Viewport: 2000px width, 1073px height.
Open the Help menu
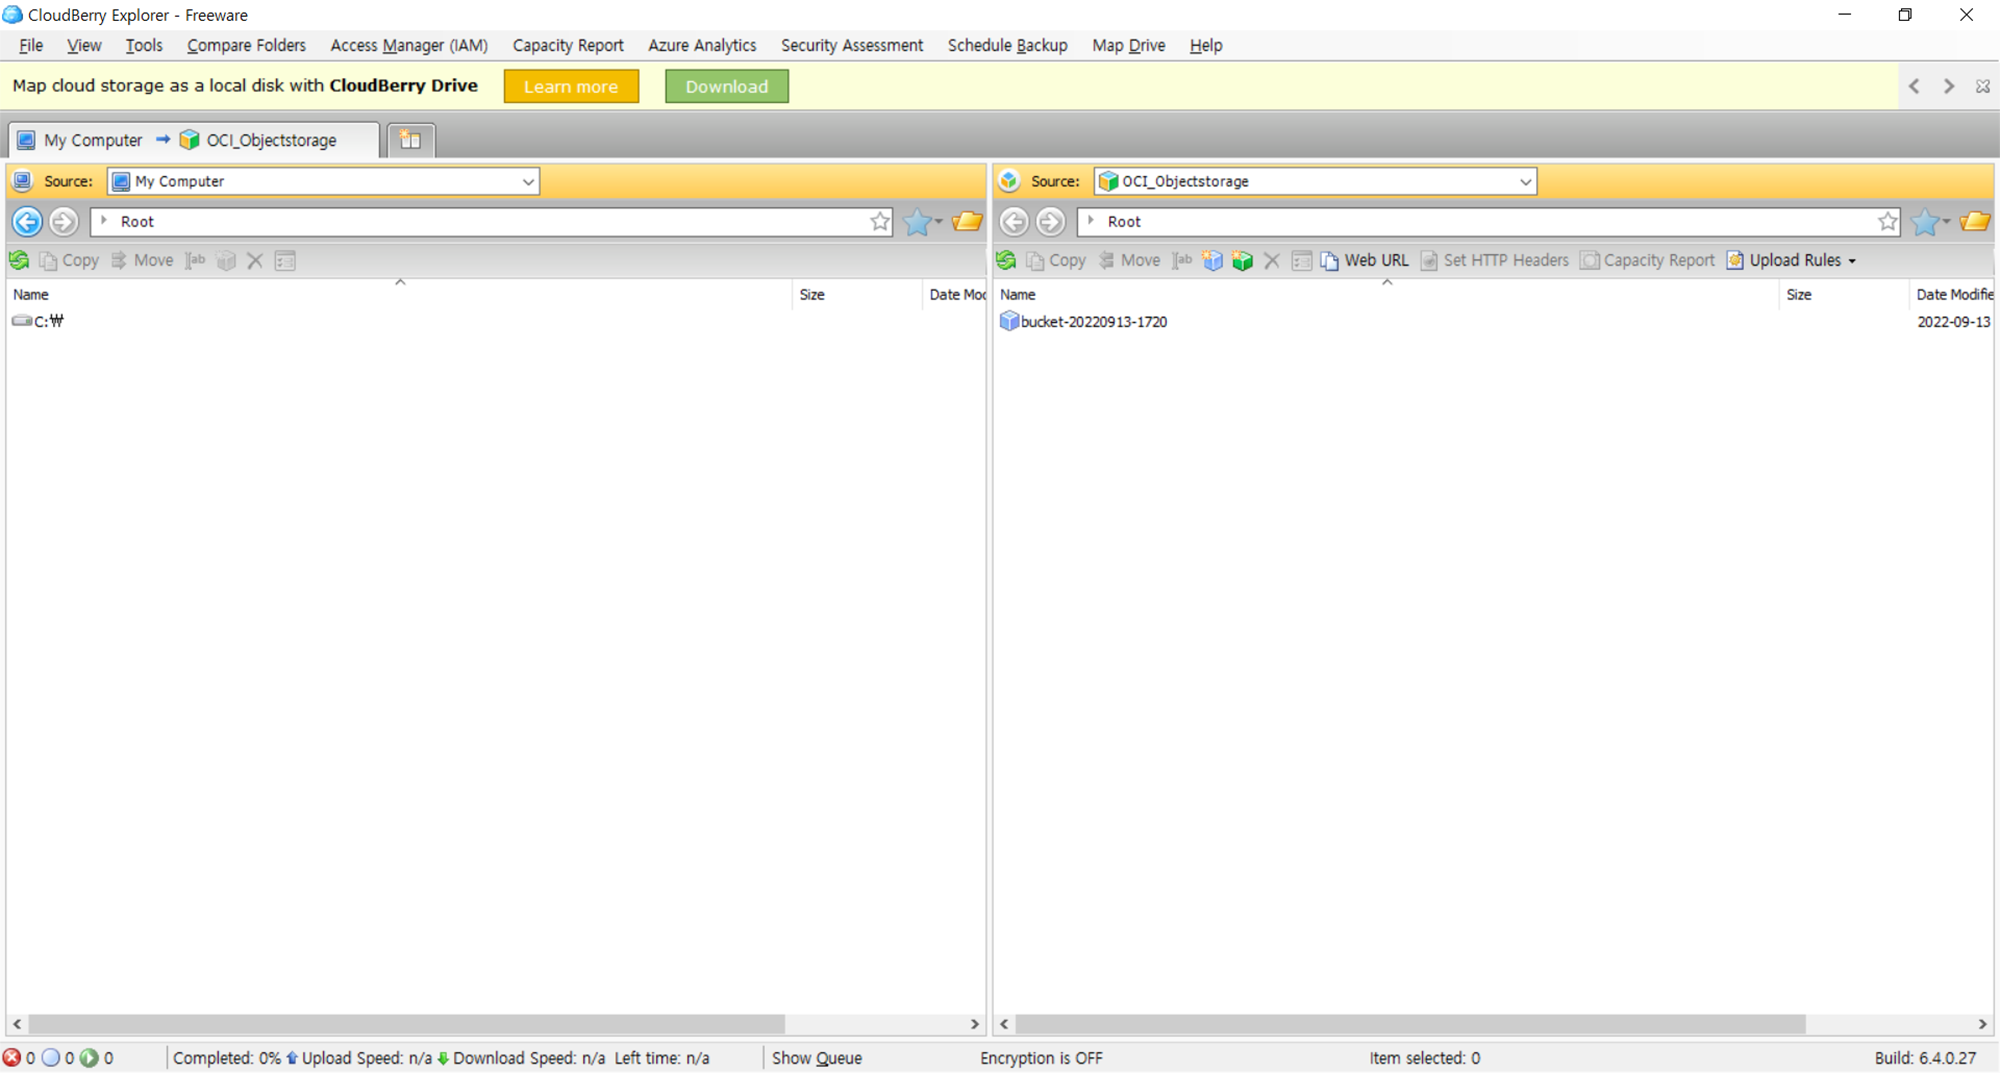(1206, 45)
